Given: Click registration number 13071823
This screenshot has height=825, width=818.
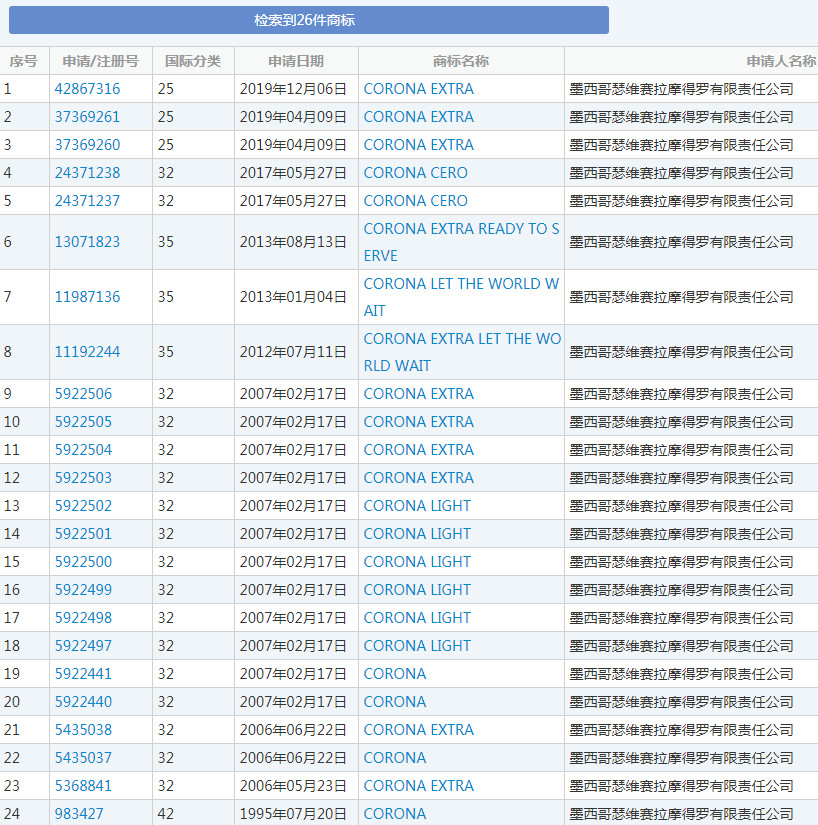Looking at the screenshot, I should click(87, 242).
